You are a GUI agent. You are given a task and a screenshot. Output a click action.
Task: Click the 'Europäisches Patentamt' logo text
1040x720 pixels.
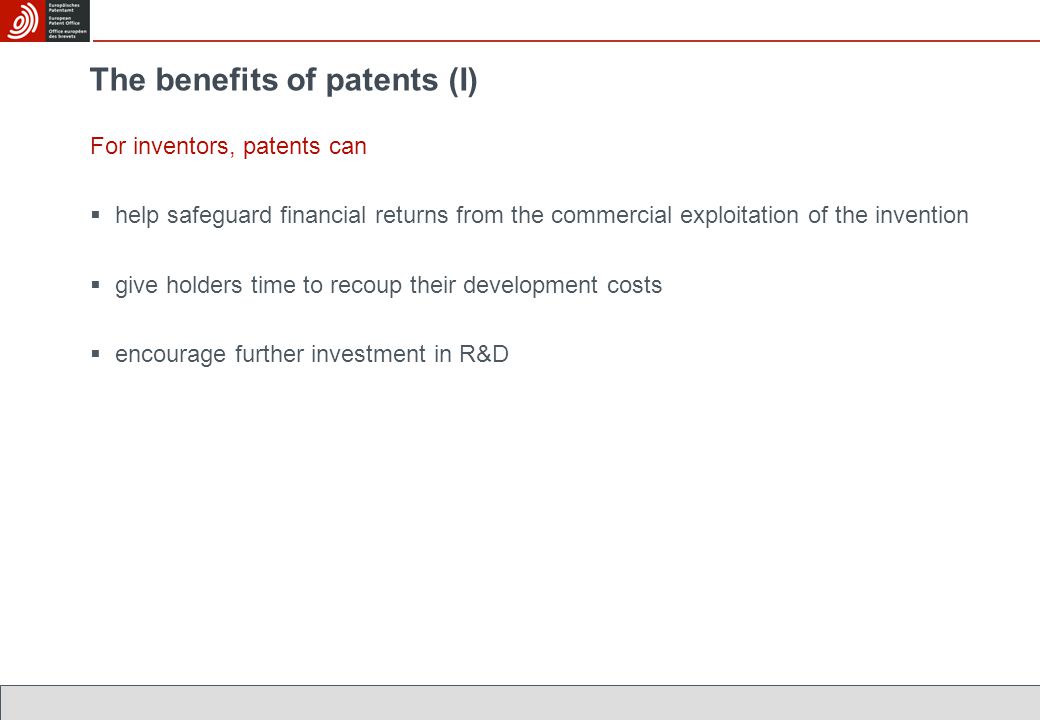coord(64,7)
